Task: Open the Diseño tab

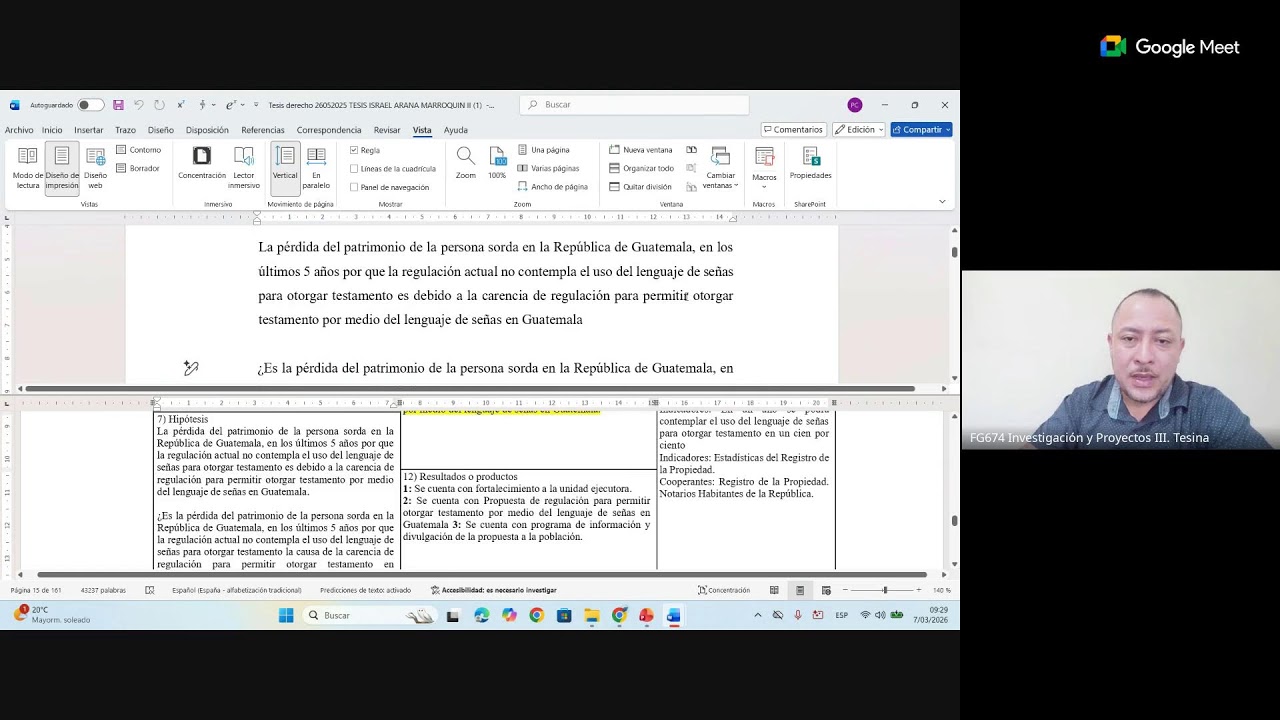Action: click(x=161, y=130)
